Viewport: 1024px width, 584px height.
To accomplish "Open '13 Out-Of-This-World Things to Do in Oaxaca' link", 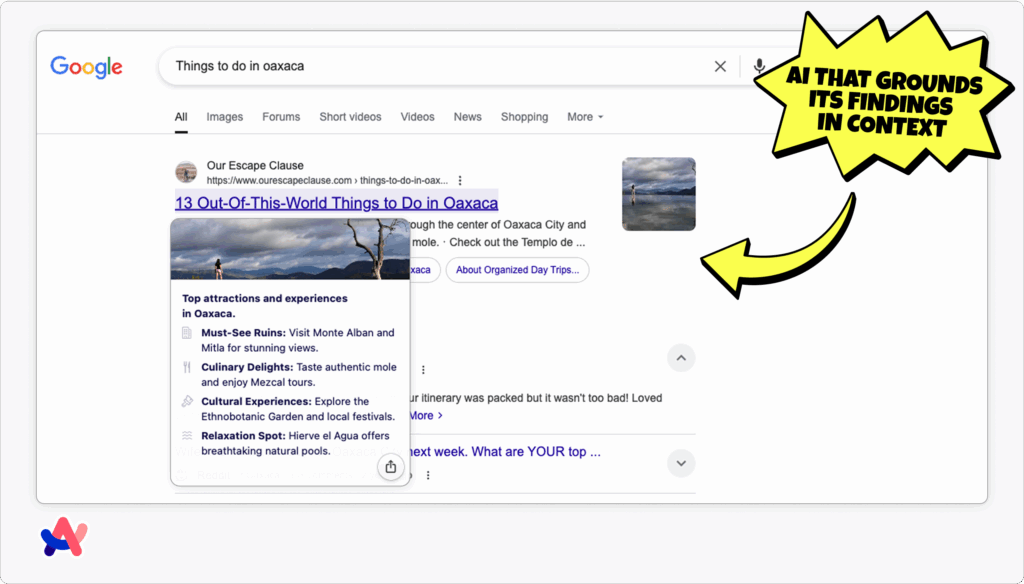I will click(336, 203).
